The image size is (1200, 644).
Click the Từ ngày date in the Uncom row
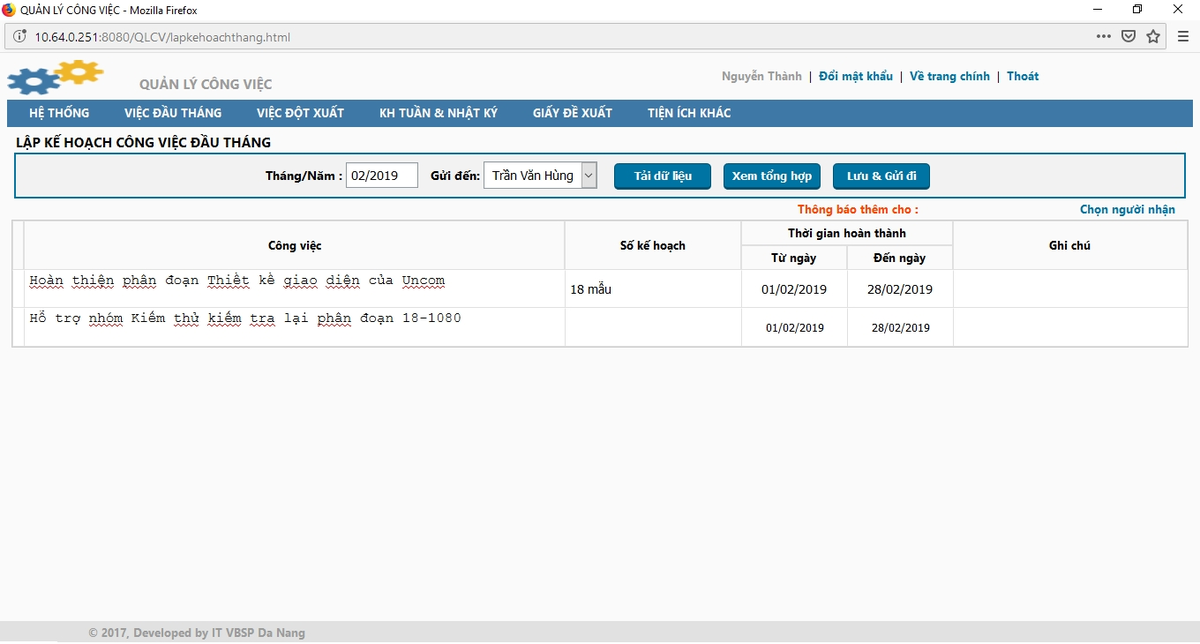click(794, 290)
